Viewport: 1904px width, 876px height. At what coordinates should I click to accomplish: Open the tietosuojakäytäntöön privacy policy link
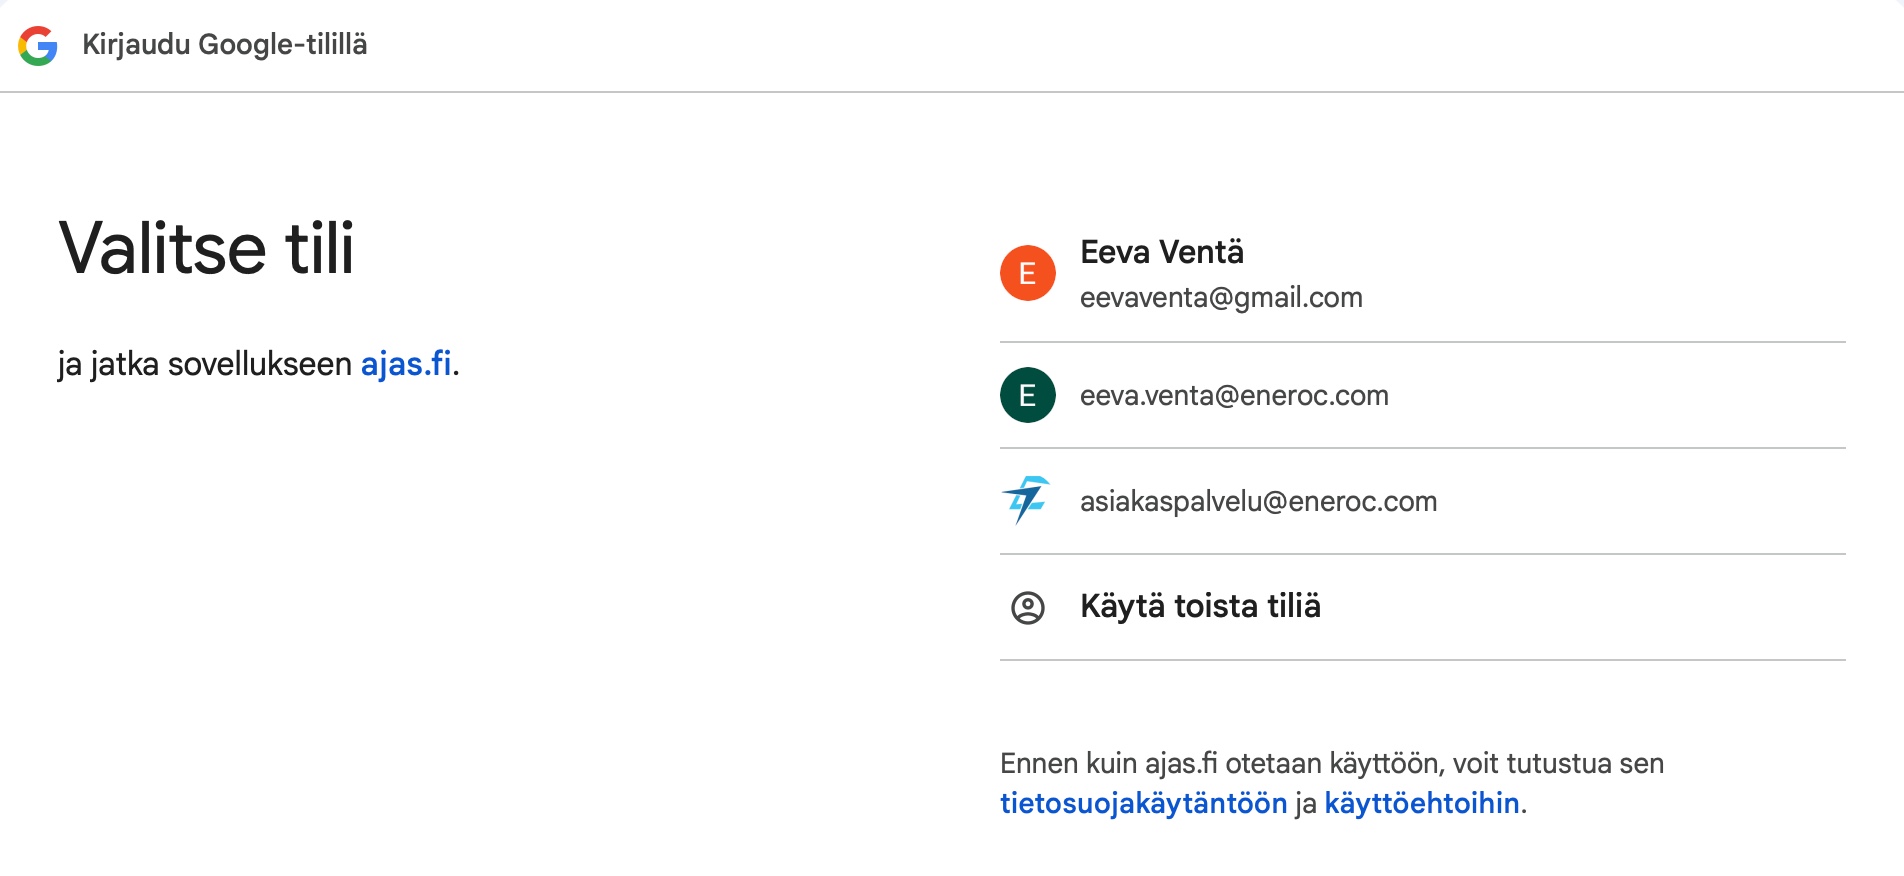pos(1143,803)
